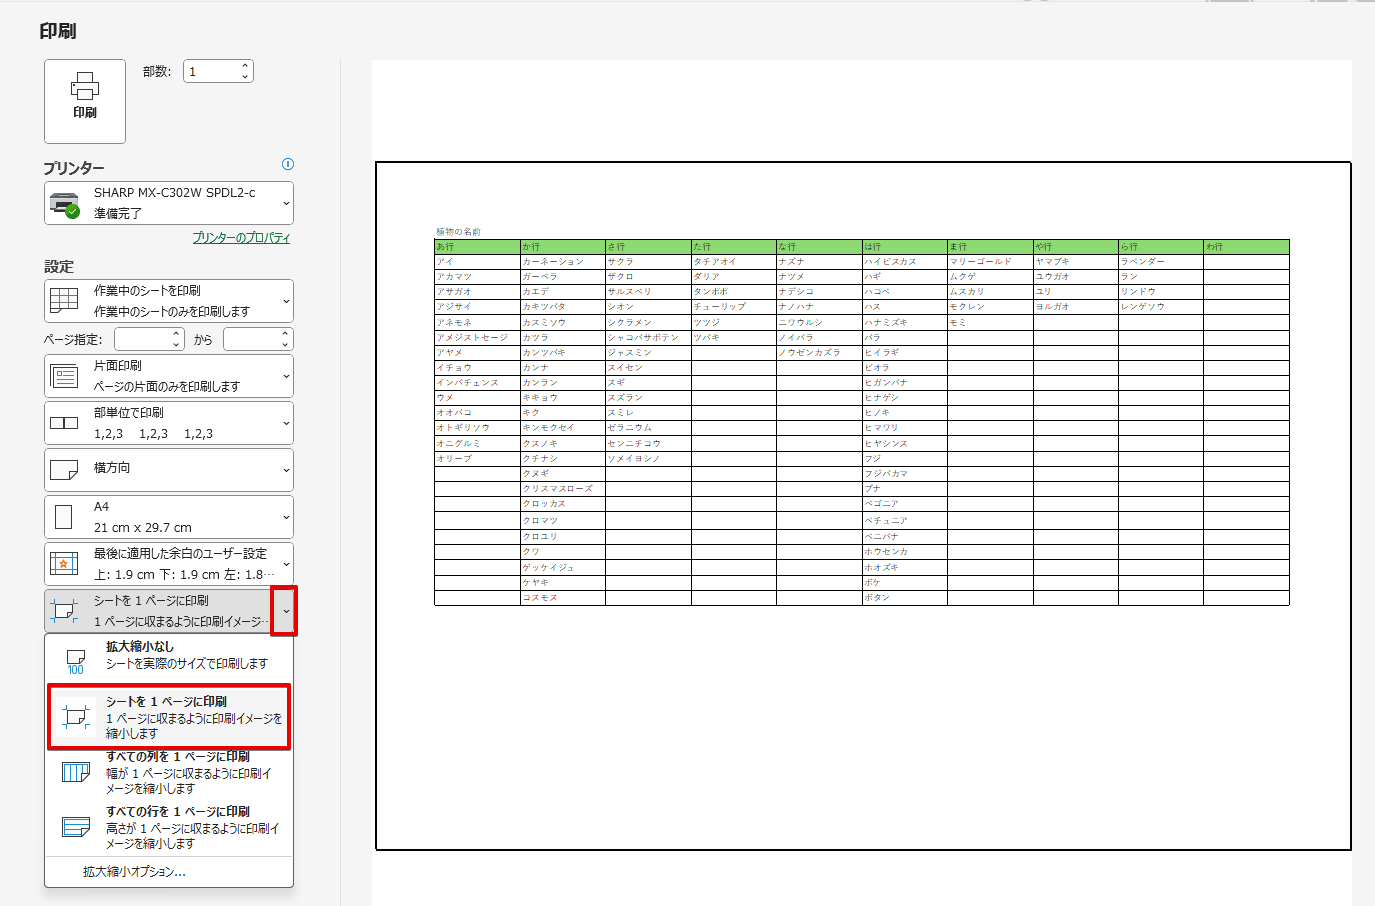
Task: Open custom margins setting dropdown
Action: (286, 564)
